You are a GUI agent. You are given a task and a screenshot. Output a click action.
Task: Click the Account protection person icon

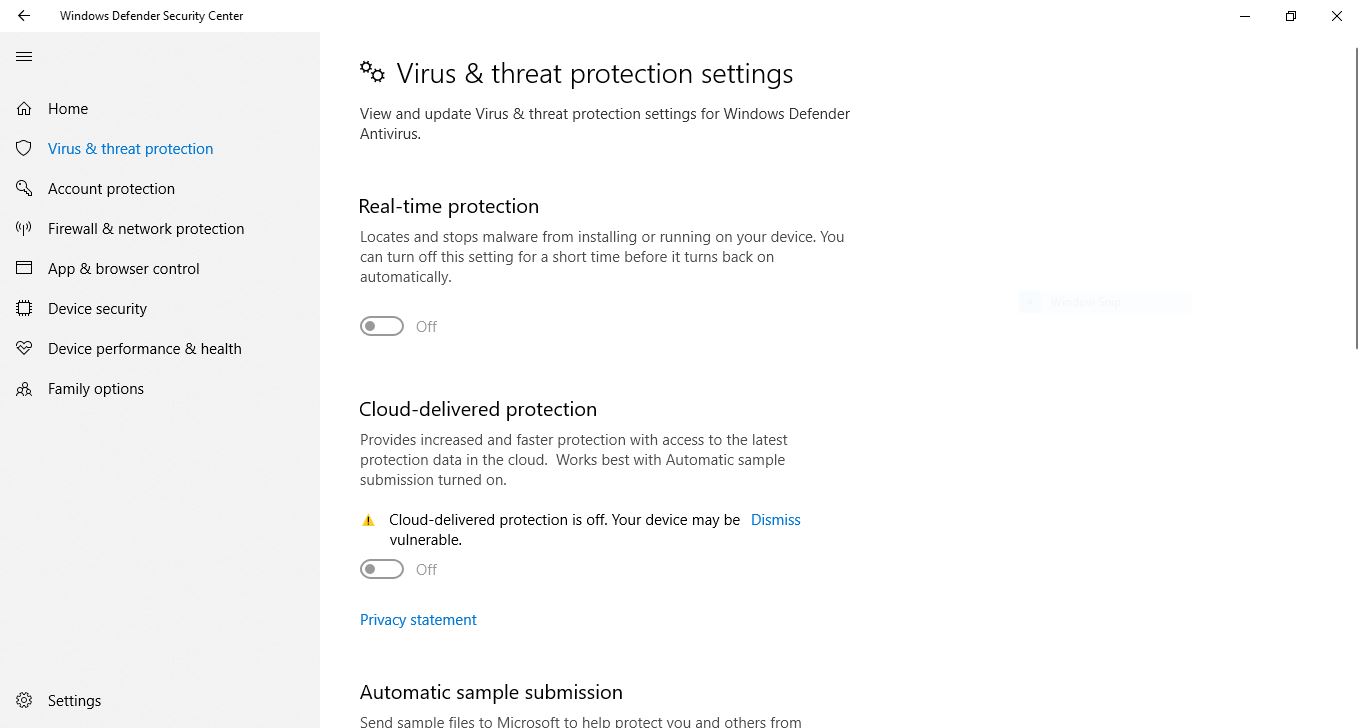(24, 189)
